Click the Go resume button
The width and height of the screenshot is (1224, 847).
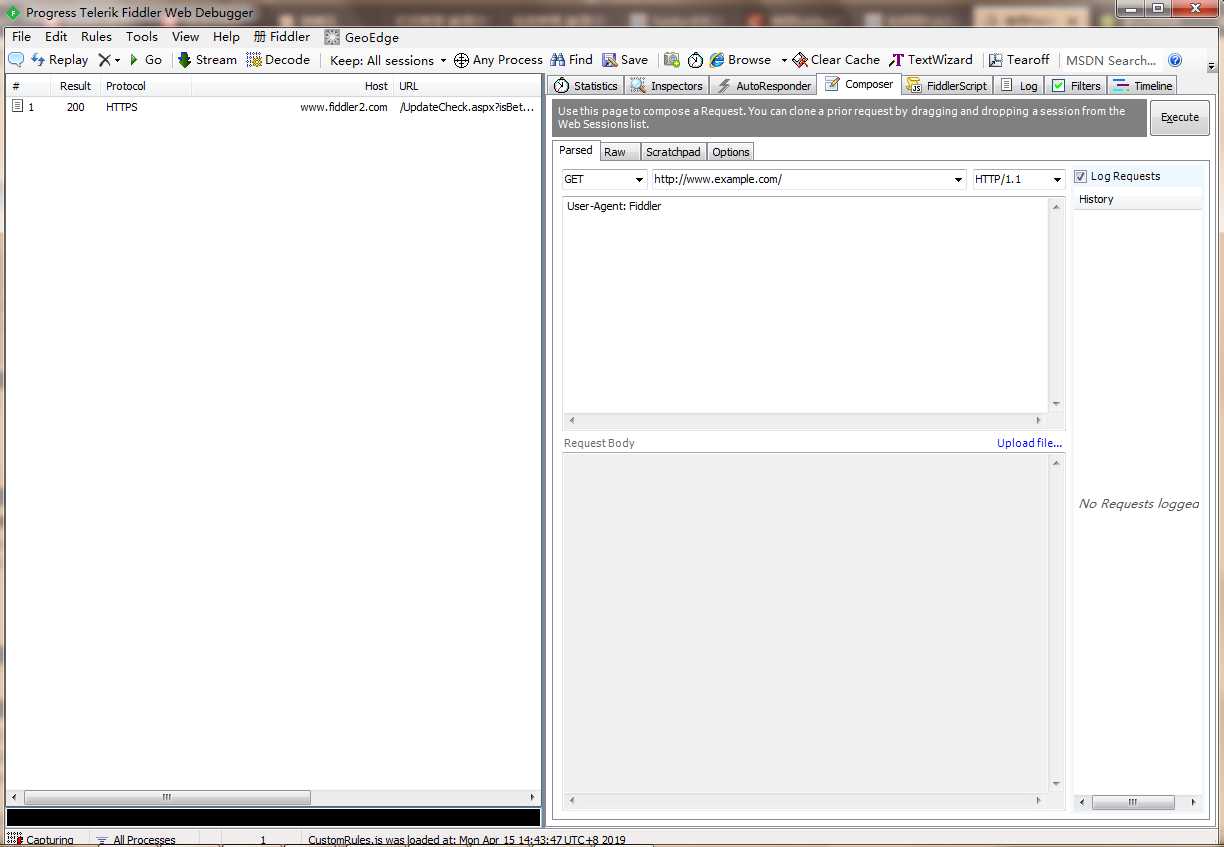(145, 60)
